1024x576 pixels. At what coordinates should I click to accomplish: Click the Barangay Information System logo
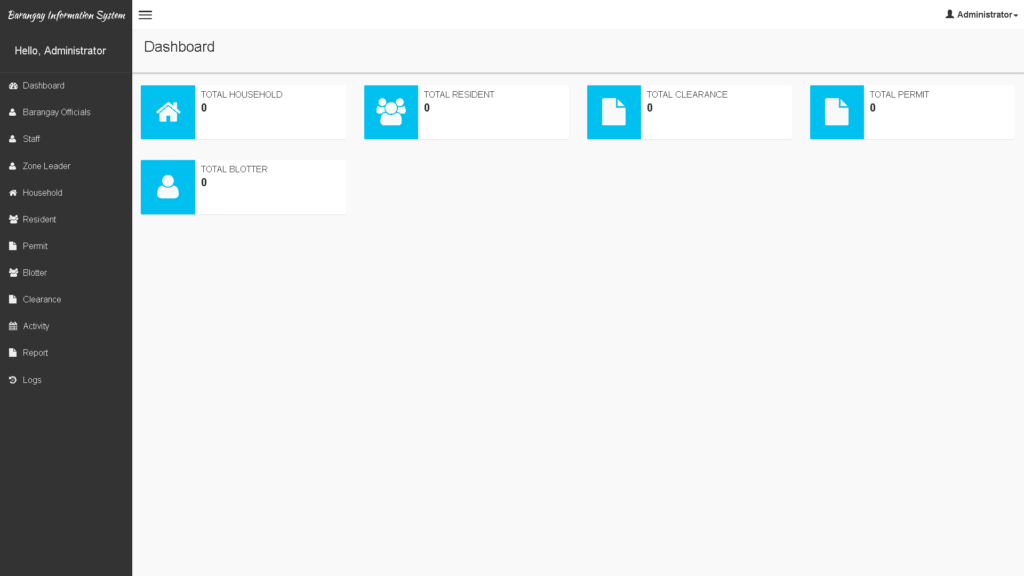[x=65, y=14]
